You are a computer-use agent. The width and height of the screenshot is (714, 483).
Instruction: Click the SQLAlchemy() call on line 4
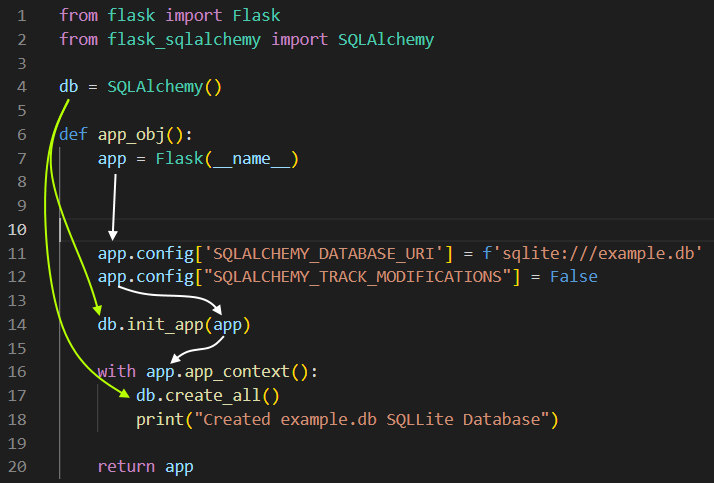[164, 86]
